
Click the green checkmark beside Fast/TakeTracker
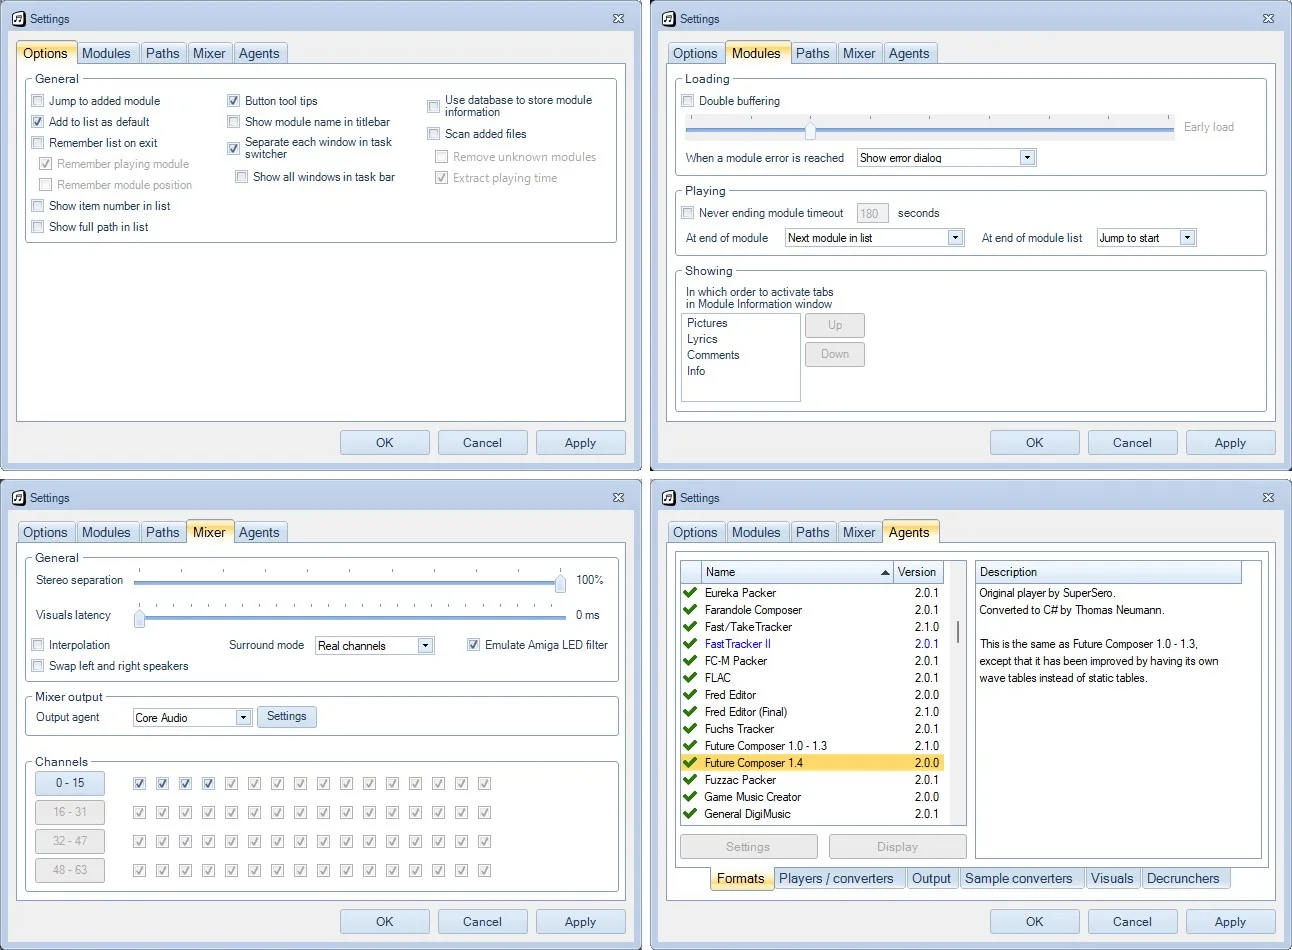690,627
